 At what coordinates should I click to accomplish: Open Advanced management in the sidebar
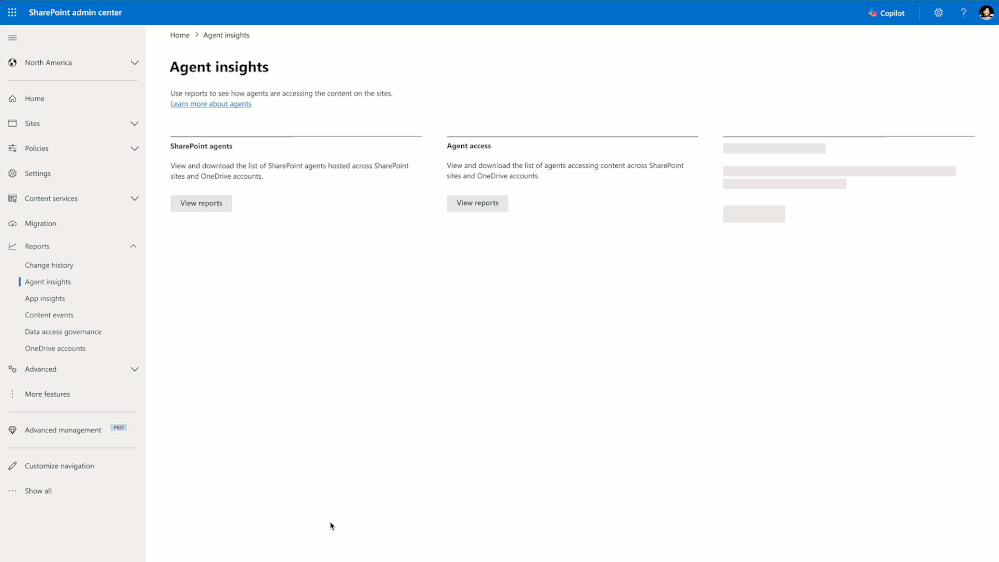[x=63, y=430]
